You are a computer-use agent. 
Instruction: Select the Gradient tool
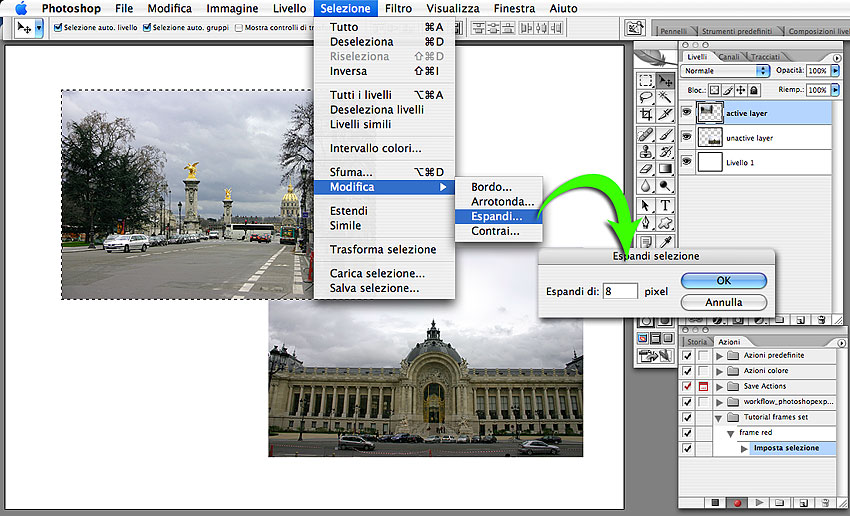pos(665,169)
